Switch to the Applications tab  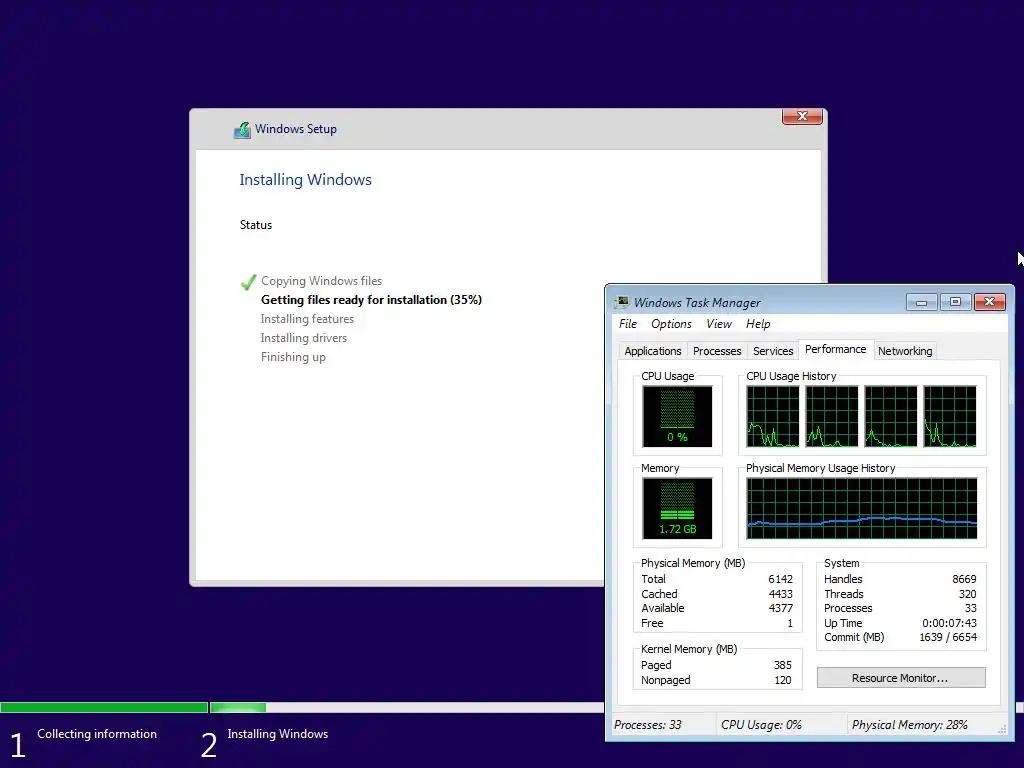coord(652,351)
